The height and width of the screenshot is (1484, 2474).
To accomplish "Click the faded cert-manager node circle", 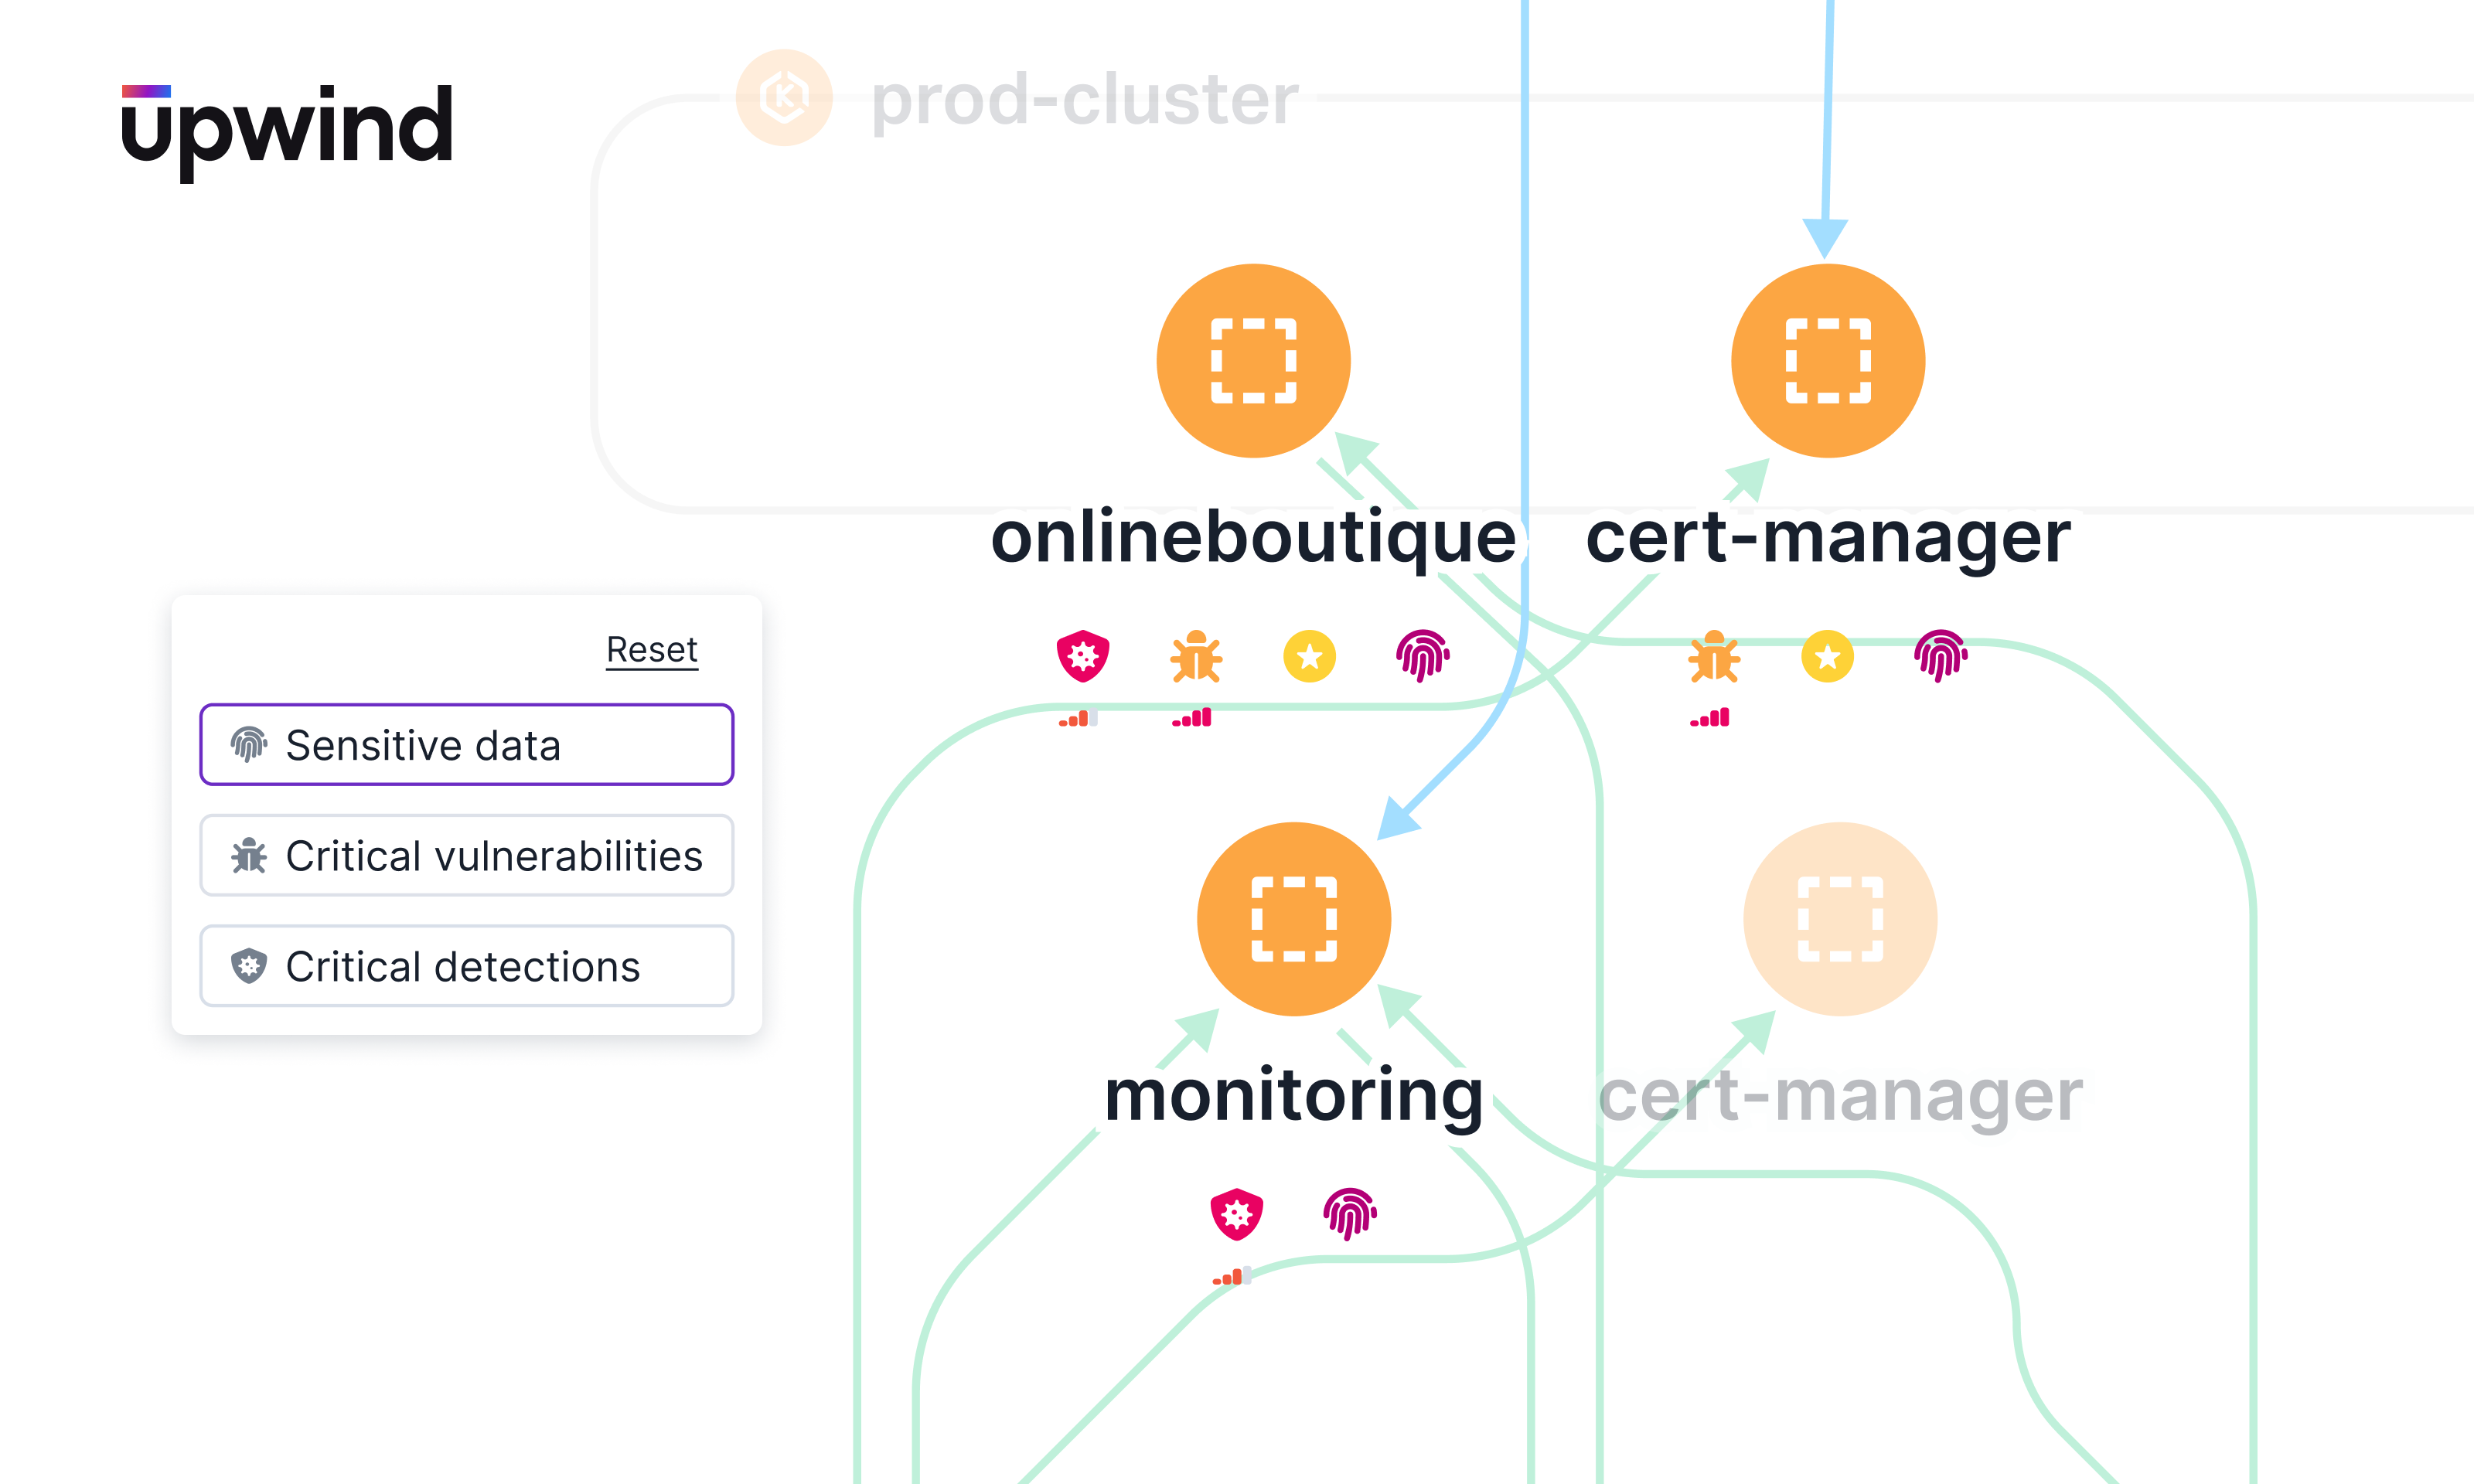I will pyautogui.click(x=1839, y=919).
